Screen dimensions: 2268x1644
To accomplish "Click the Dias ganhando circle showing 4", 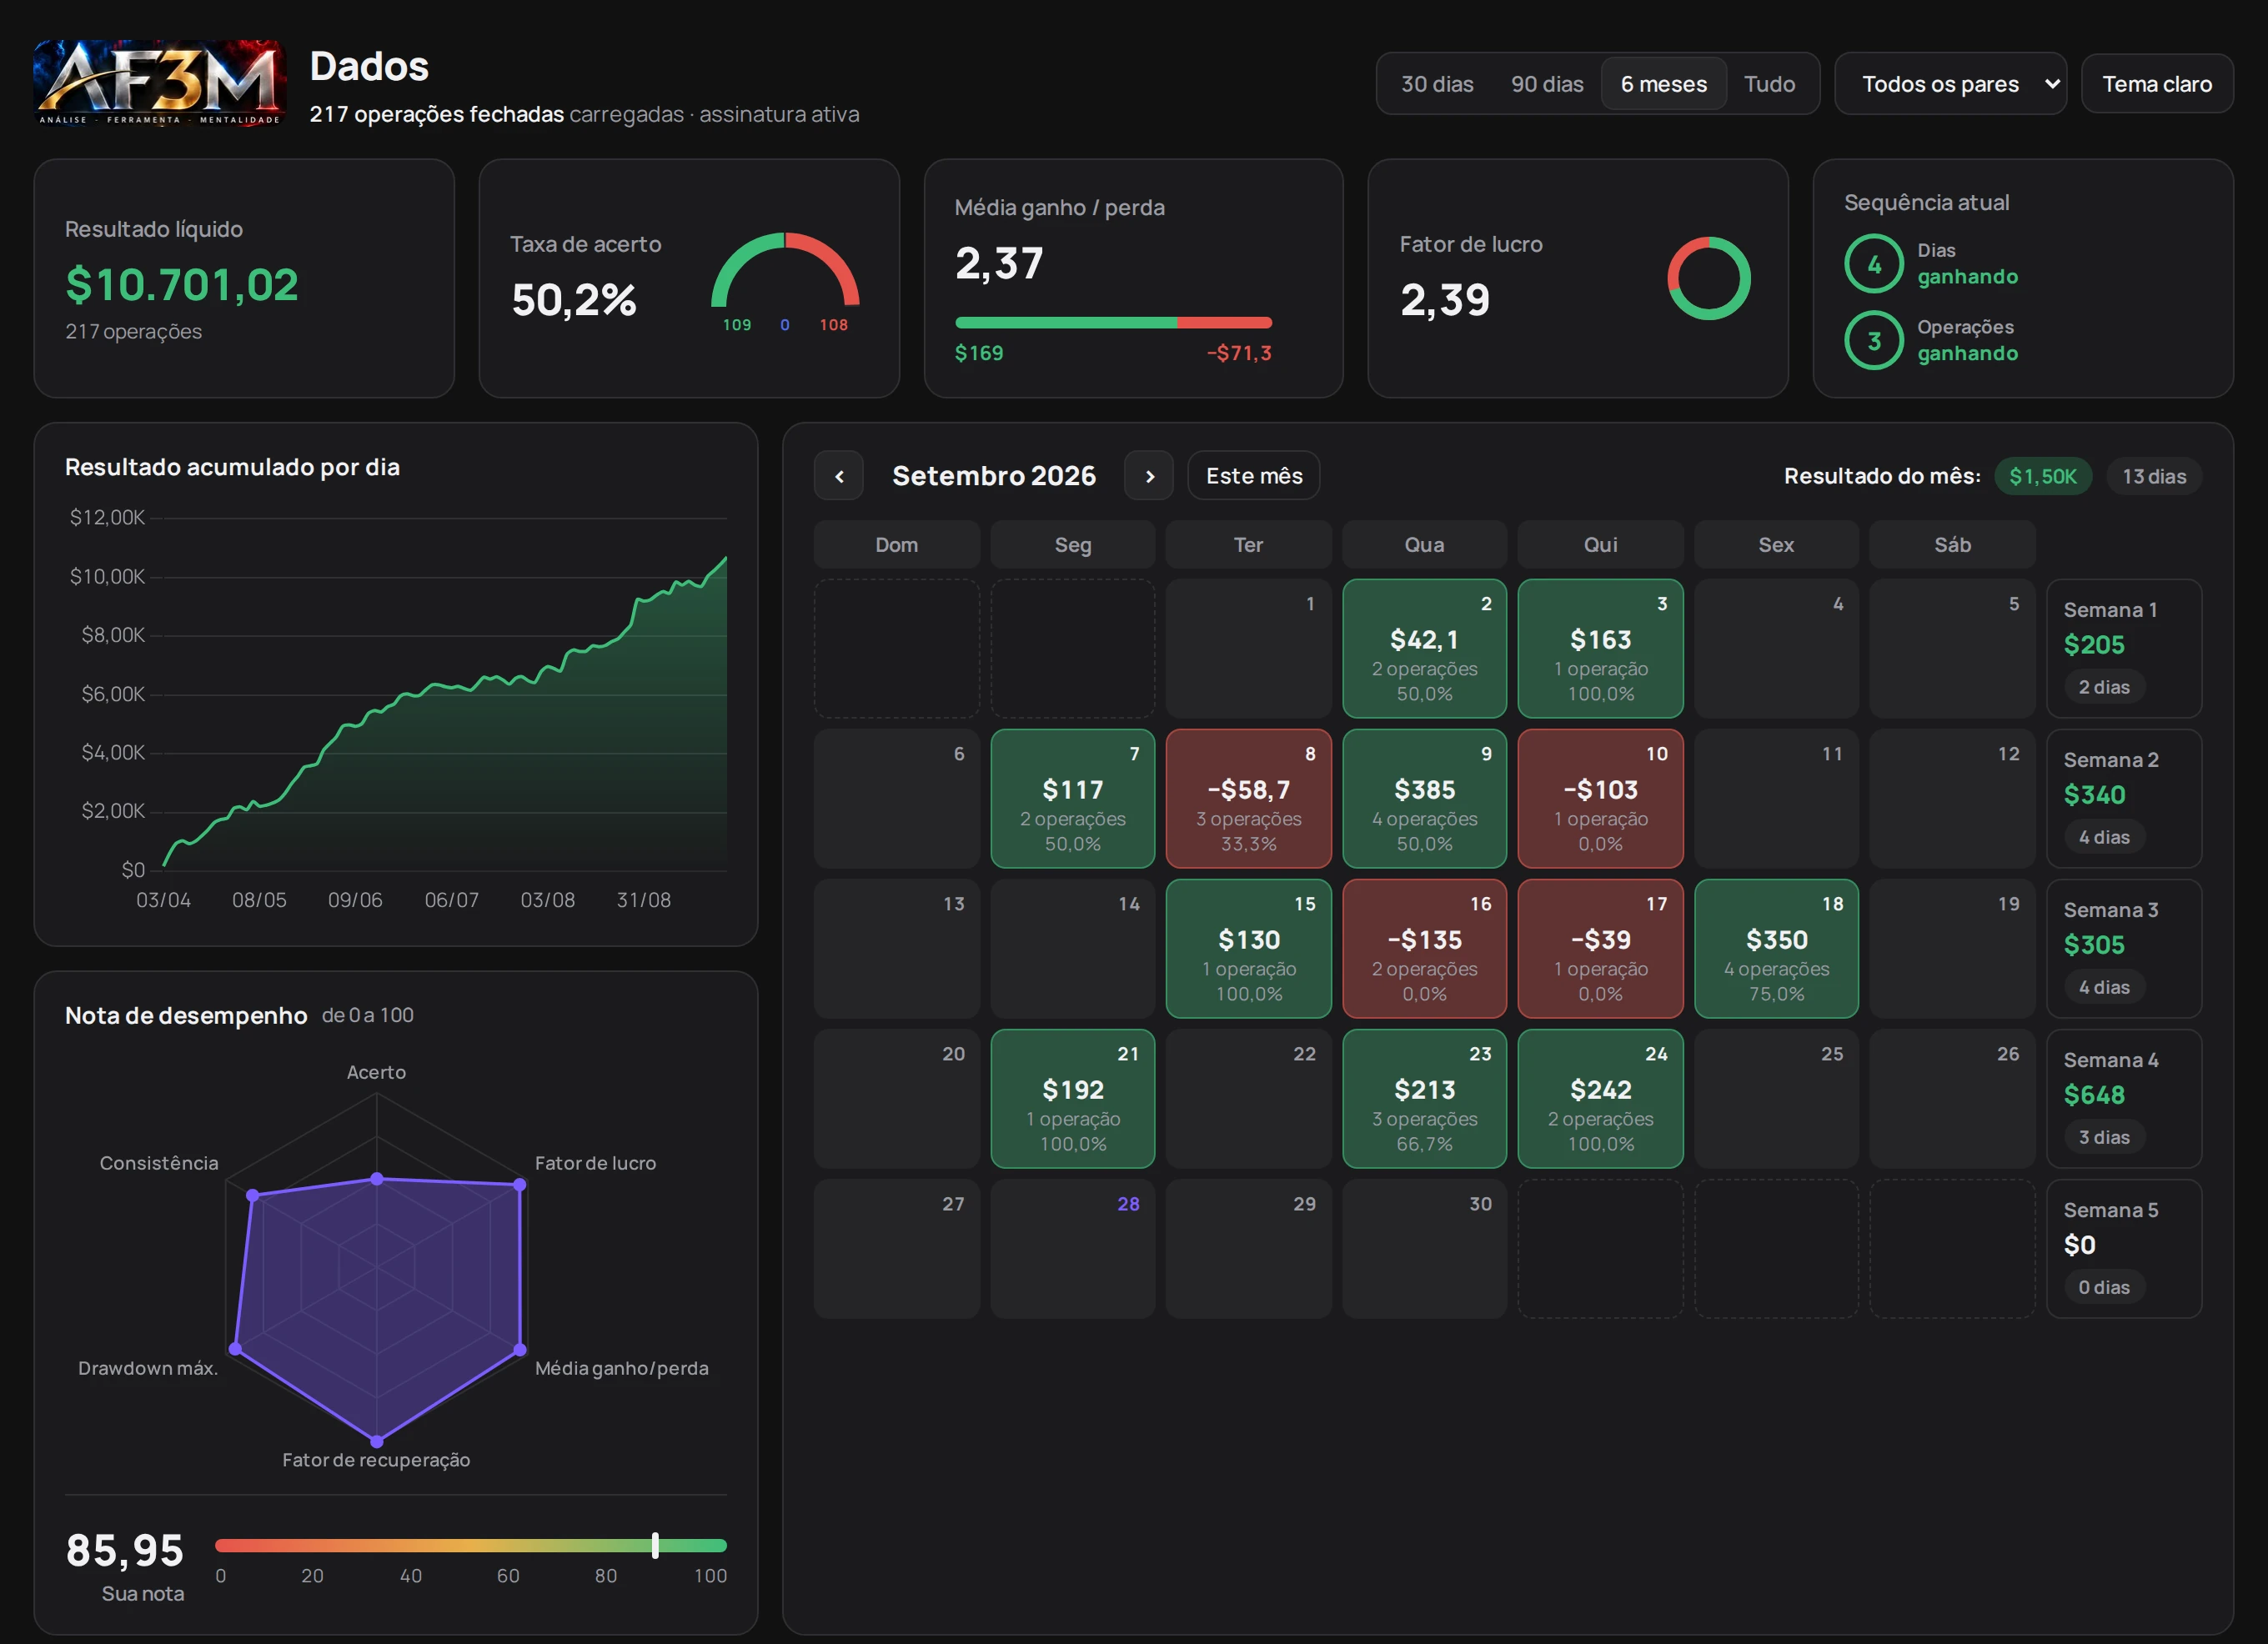I will [1873, 264].
